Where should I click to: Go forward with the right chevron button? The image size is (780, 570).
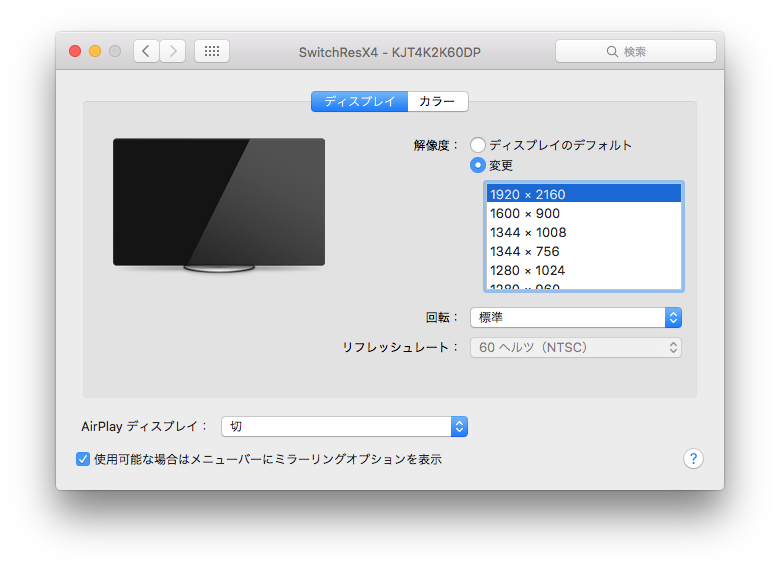coord(173,51)
